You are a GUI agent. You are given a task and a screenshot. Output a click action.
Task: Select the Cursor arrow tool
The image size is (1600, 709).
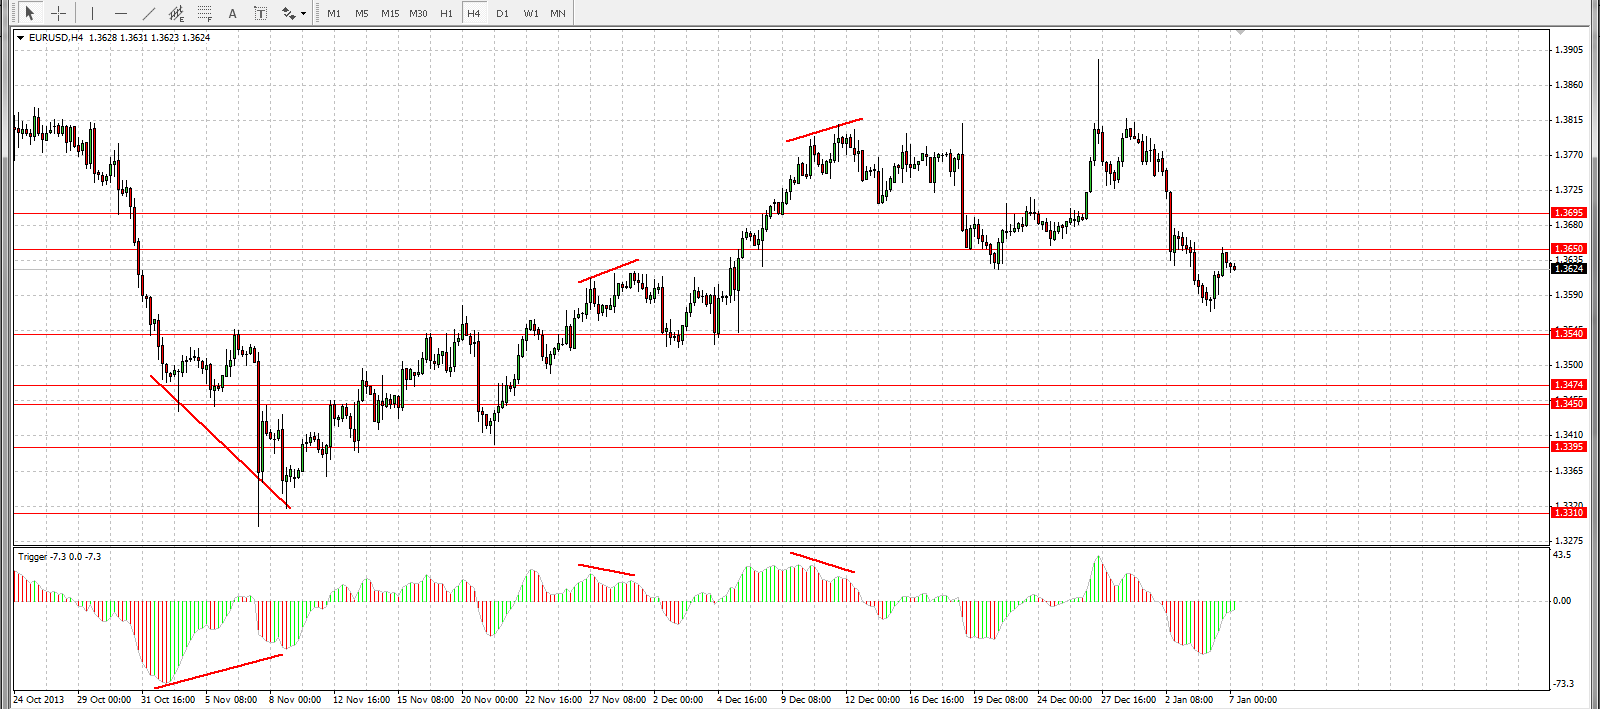(x=30, y=13)
